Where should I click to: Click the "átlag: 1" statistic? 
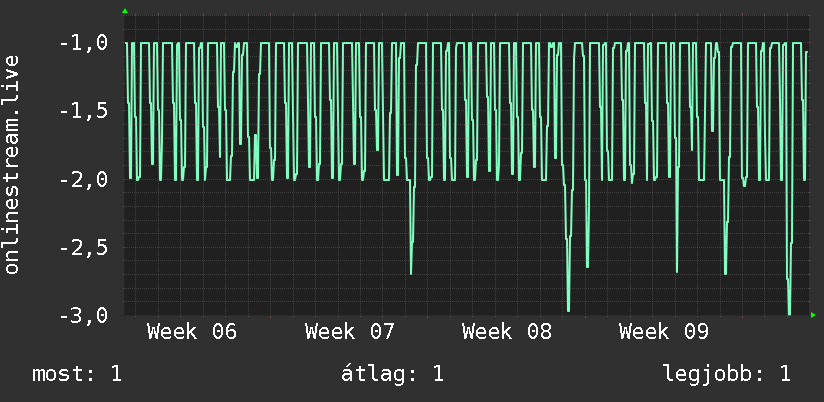click(392, 374)
